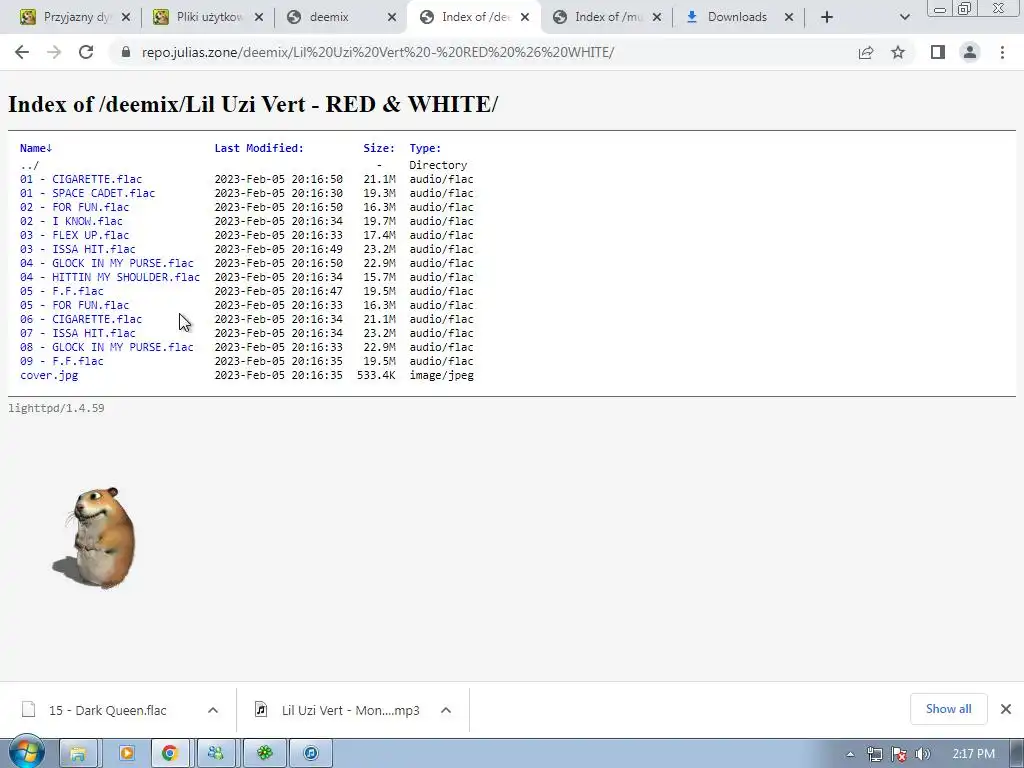Open 03 - FLEX UP.flac

74,235
